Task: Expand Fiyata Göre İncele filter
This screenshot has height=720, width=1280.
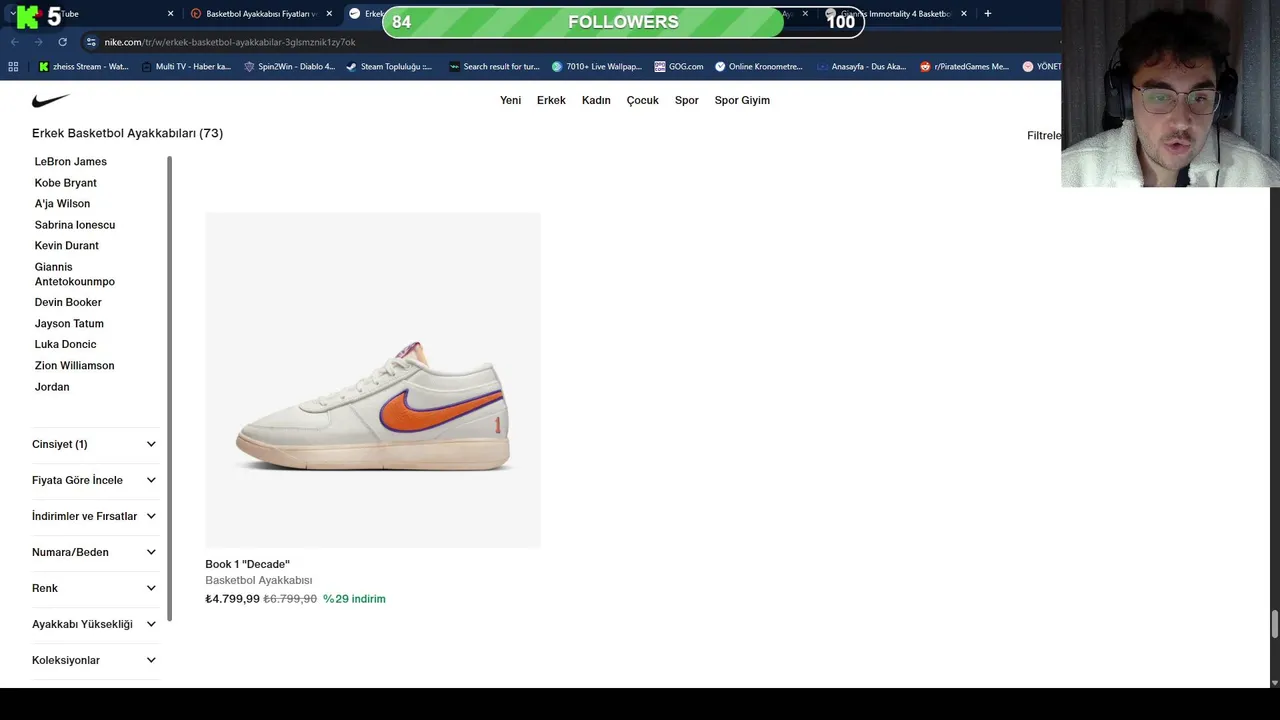Action: tap(95, 480)
